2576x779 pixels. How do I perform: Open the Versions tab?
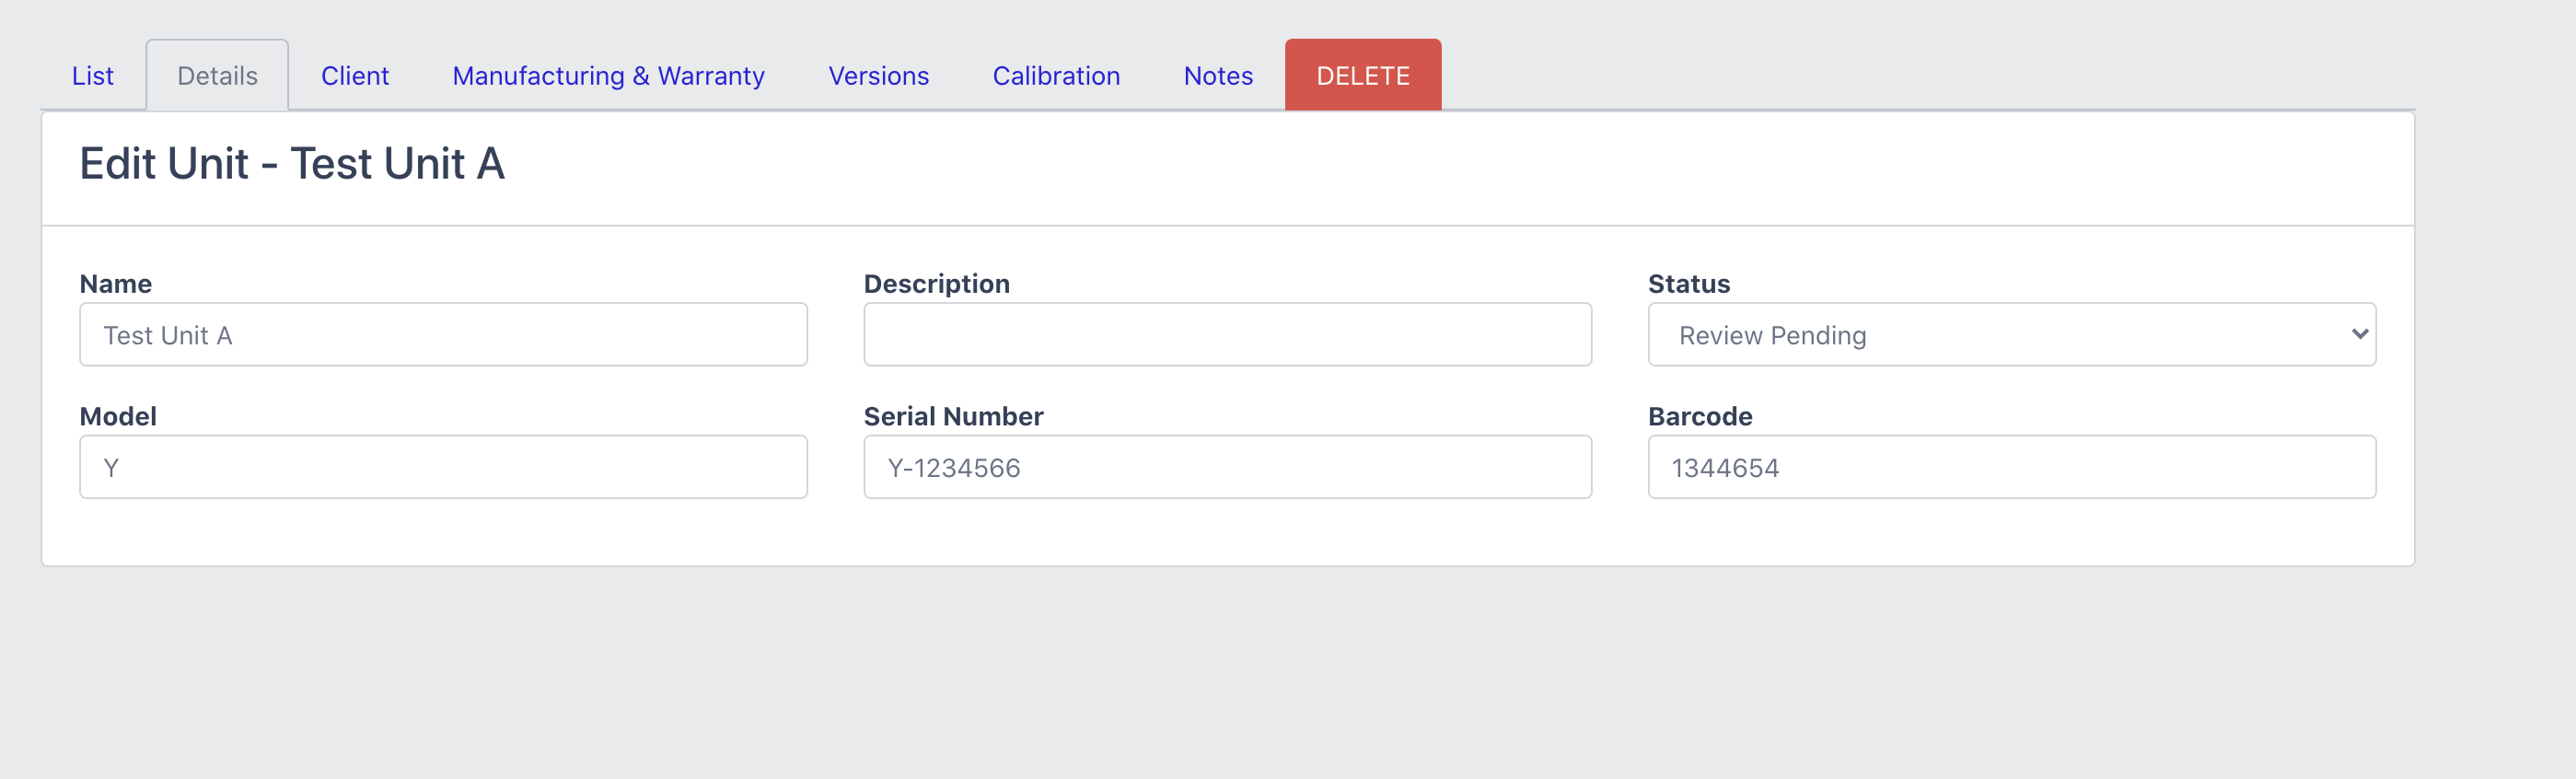tap(878, 76)
